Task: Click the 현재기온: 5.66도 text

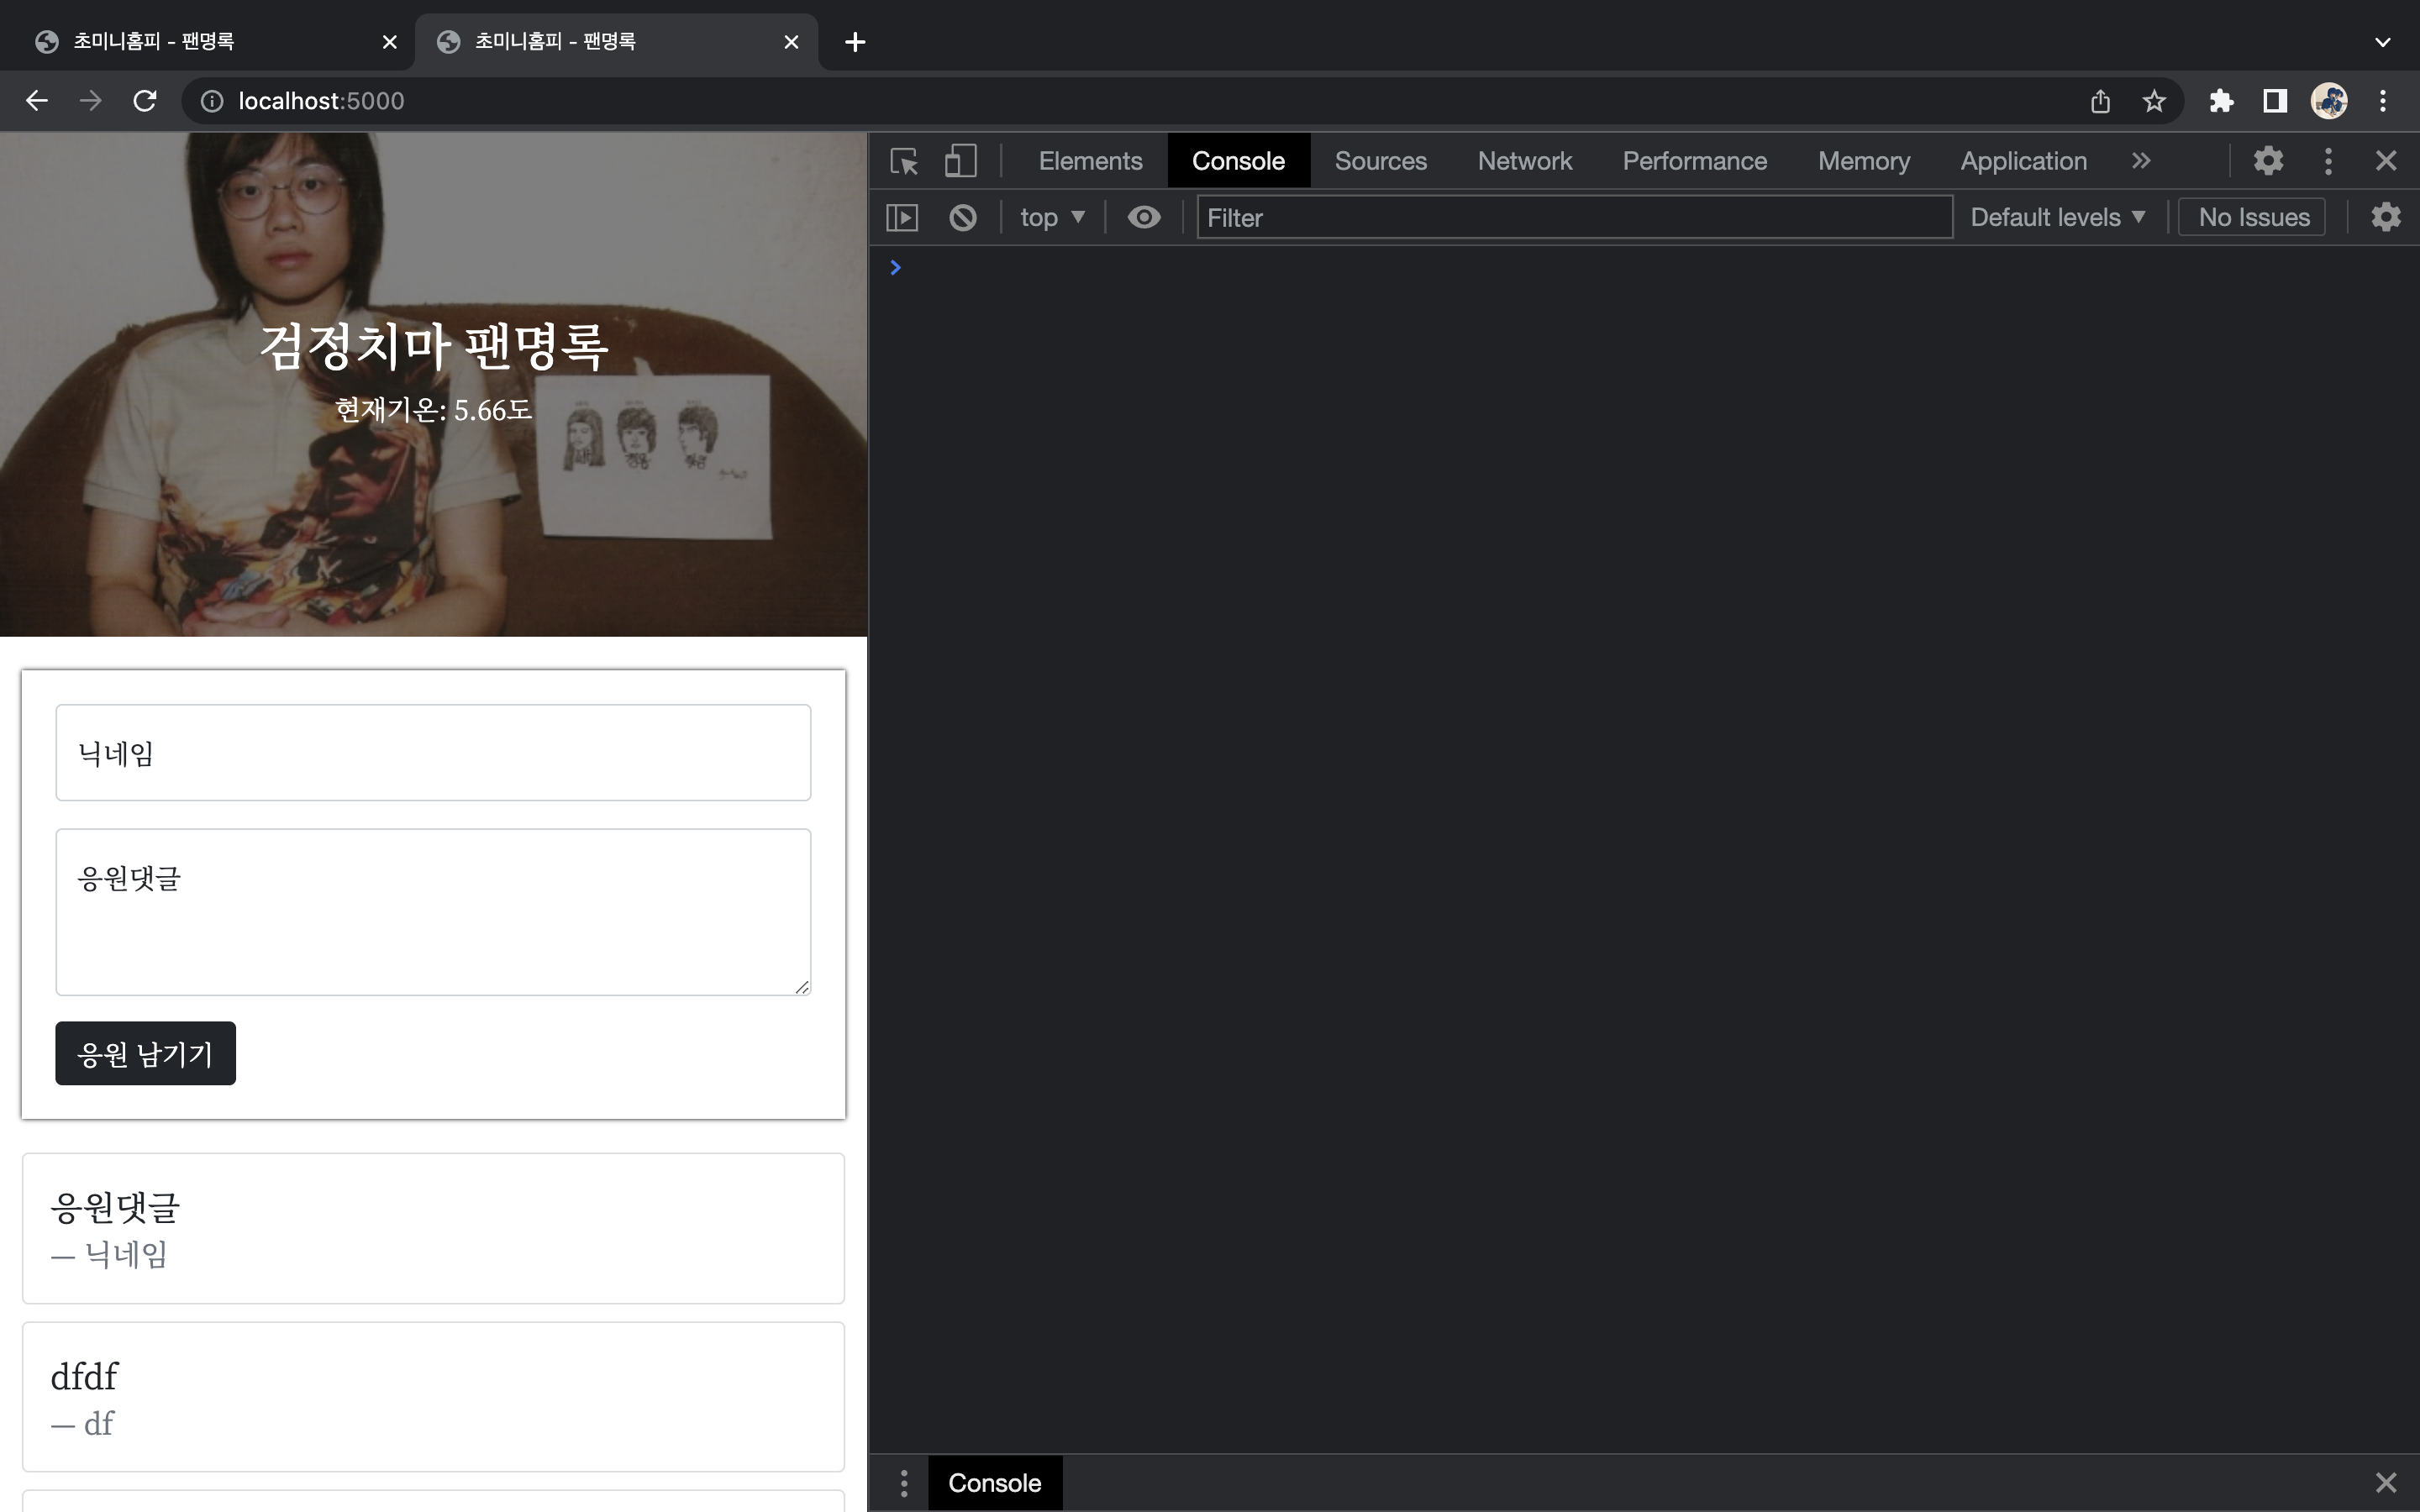Action: click(x=434, y=409)
